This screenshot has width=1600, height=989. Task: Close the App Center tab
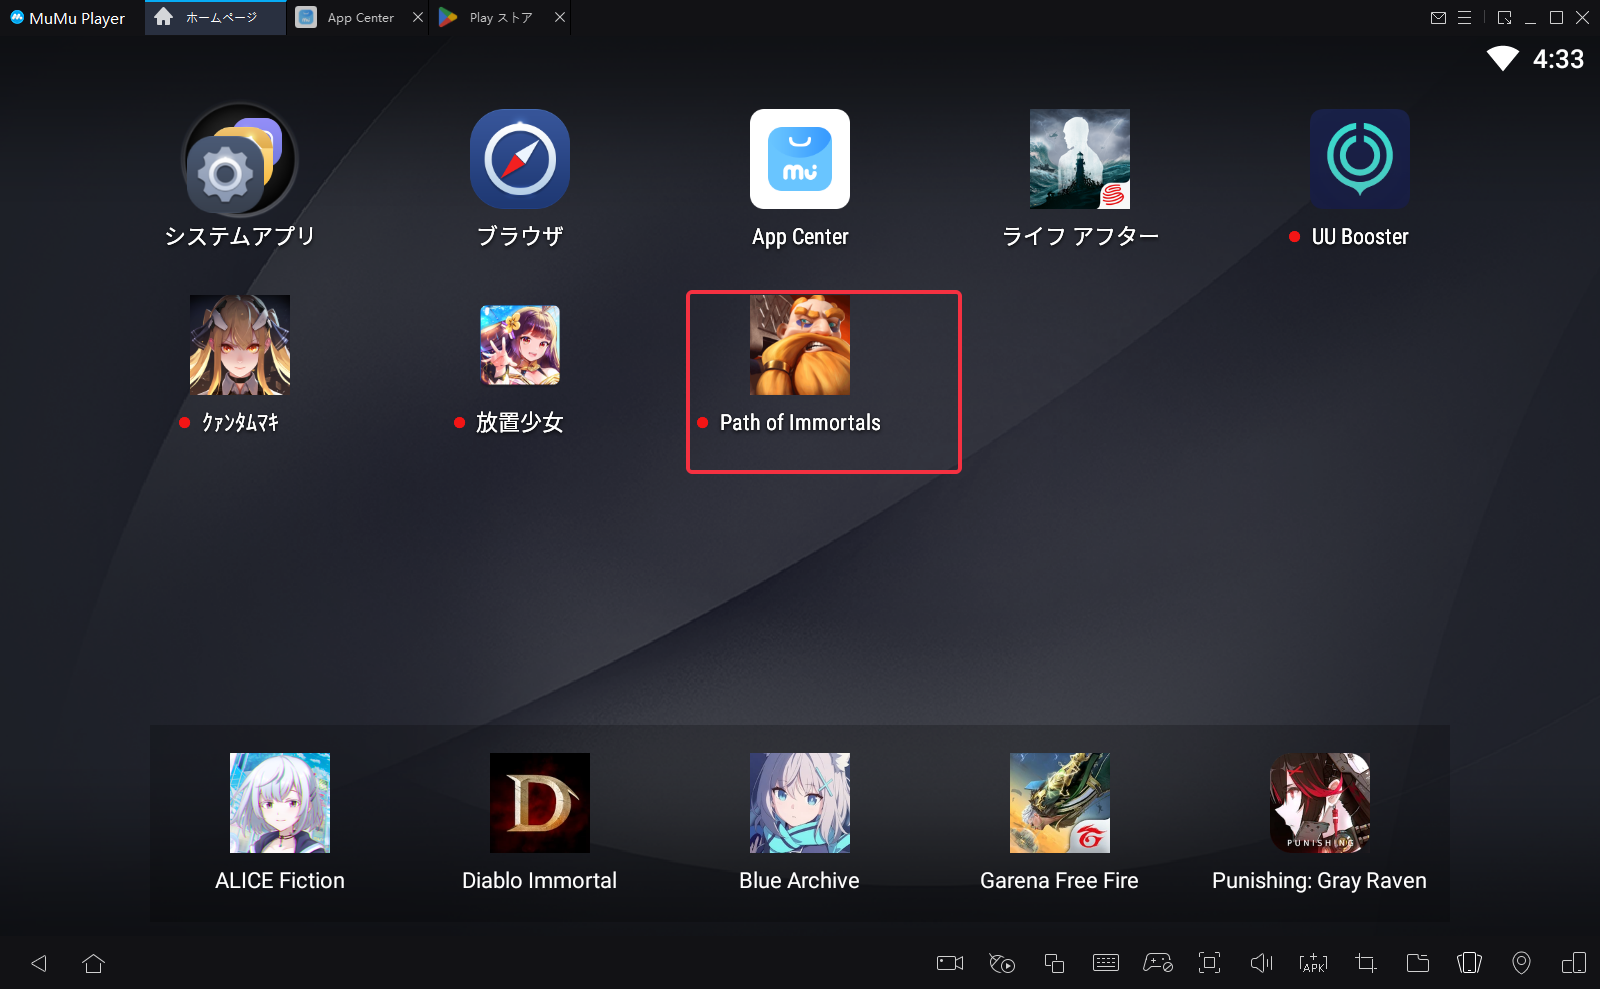418,18
